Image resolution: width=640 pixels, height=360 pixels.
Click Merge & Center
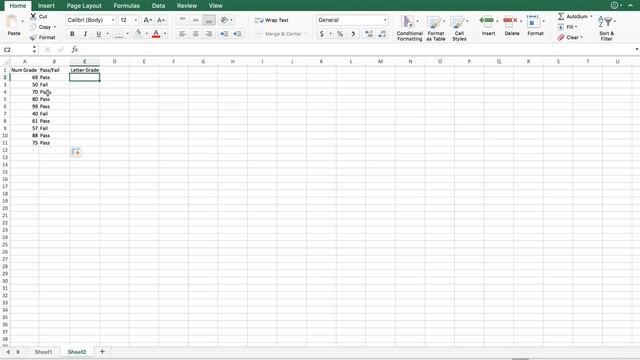coord(280,34)
